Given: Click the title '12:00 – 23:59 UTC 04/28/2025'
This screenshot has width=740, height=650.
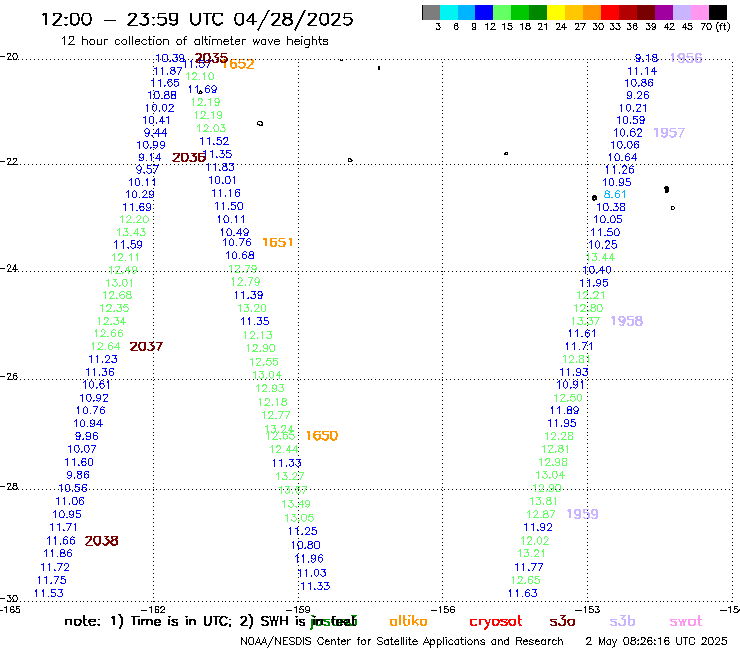Looking at the screenshot, I should pos(197,19).
